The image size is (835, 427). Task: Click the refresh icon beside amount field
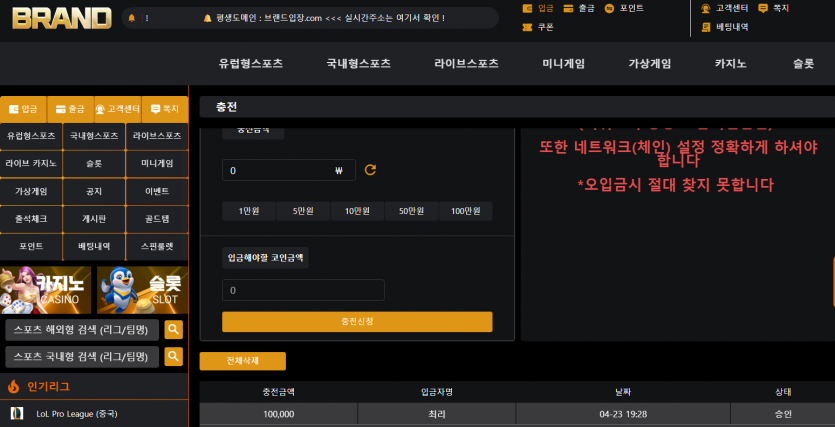tap(370, 170)
